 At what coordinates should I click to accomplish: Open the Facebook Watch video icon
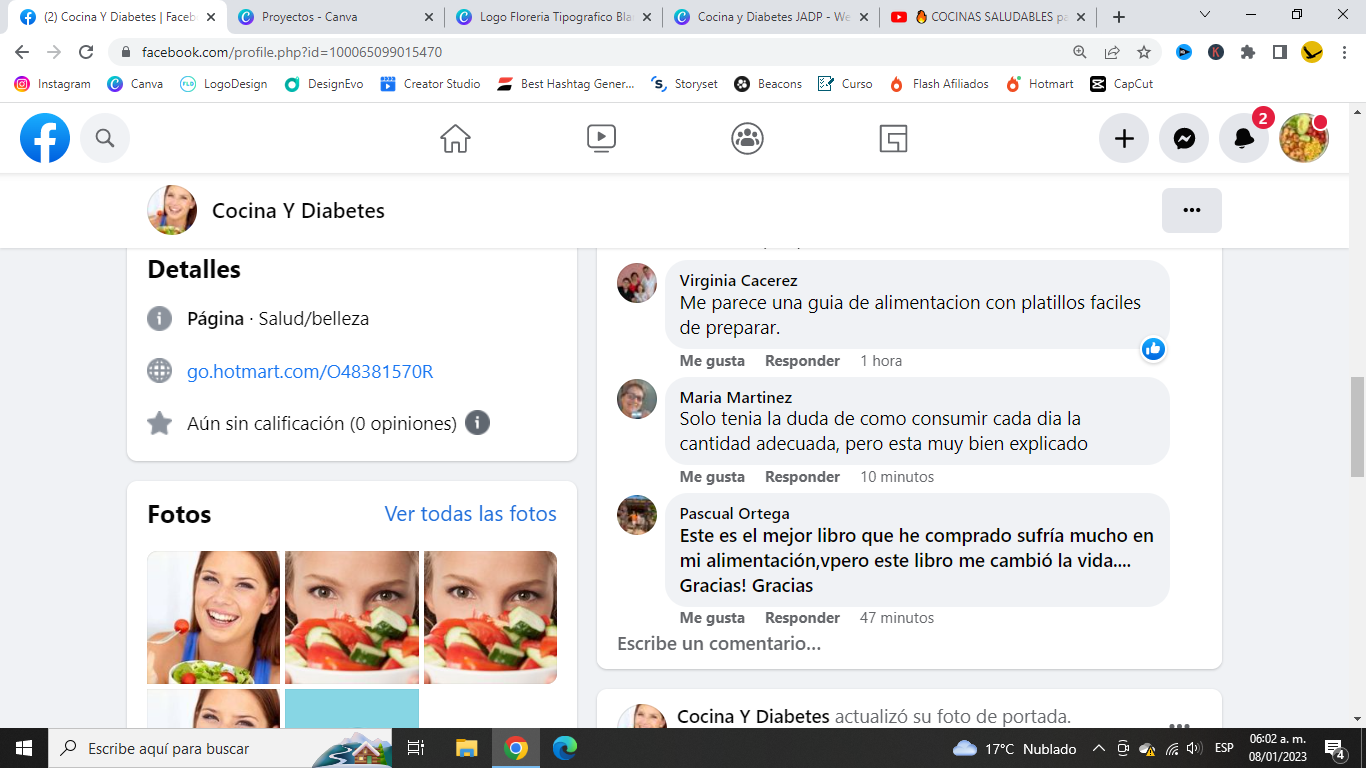601,138
